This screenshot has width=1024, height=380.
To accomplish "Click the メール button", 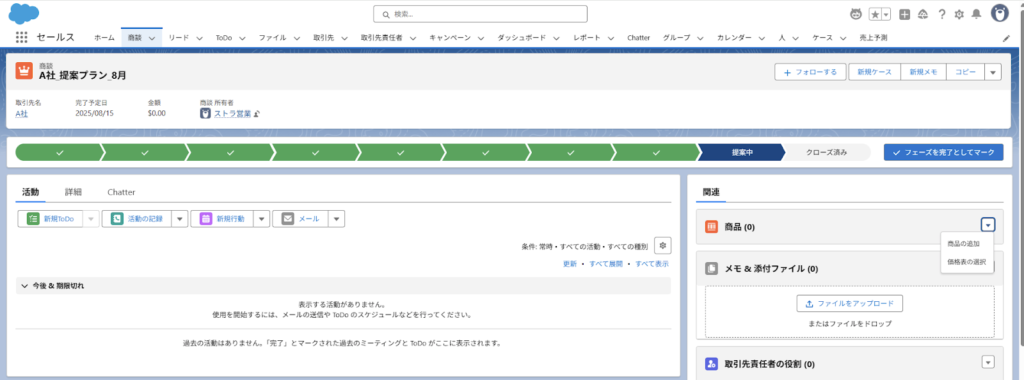I will coord(300,219).
